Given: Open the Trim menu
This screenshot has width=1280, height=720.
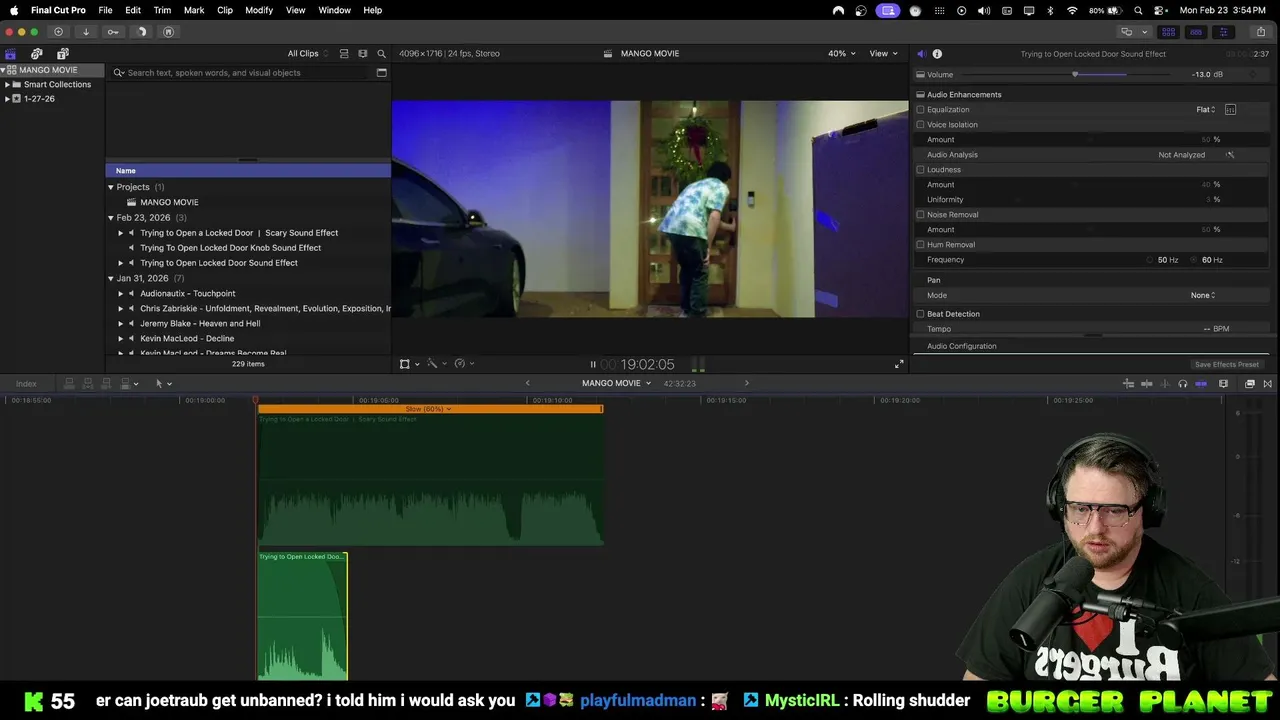Looking at the screenshot, I should (x=162, y=10).
